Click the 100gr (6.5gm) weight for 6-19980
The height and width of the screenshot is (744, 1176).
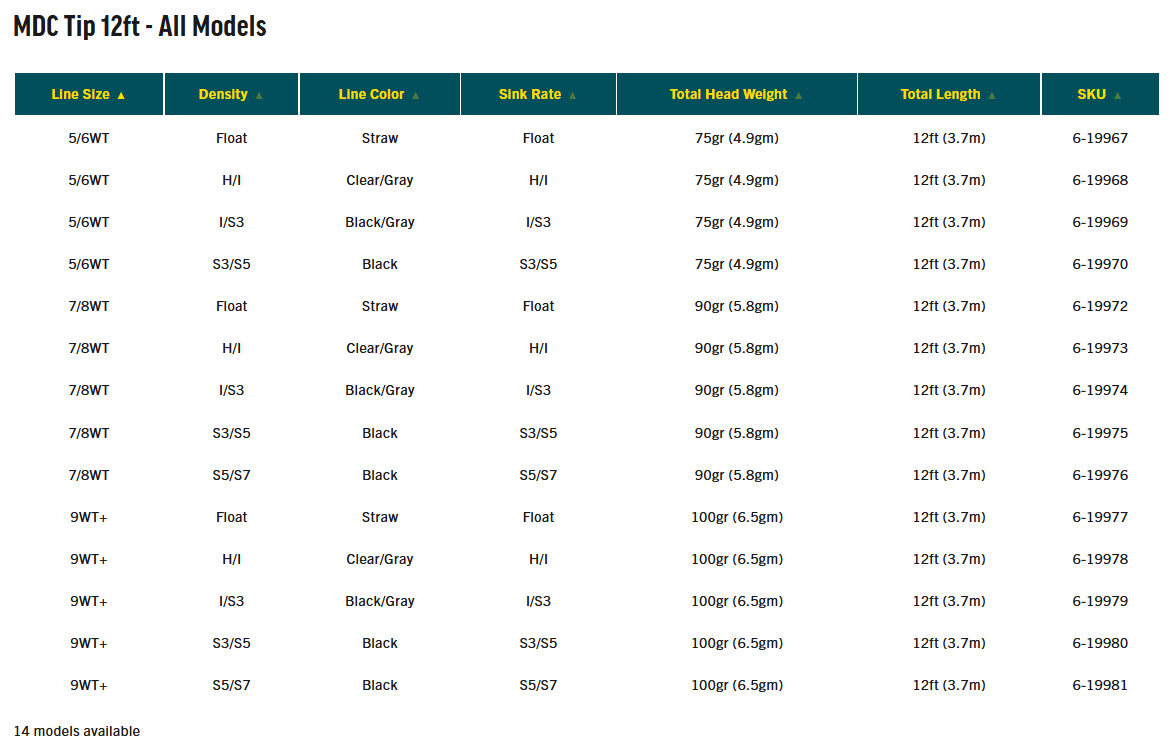point(736,643)
